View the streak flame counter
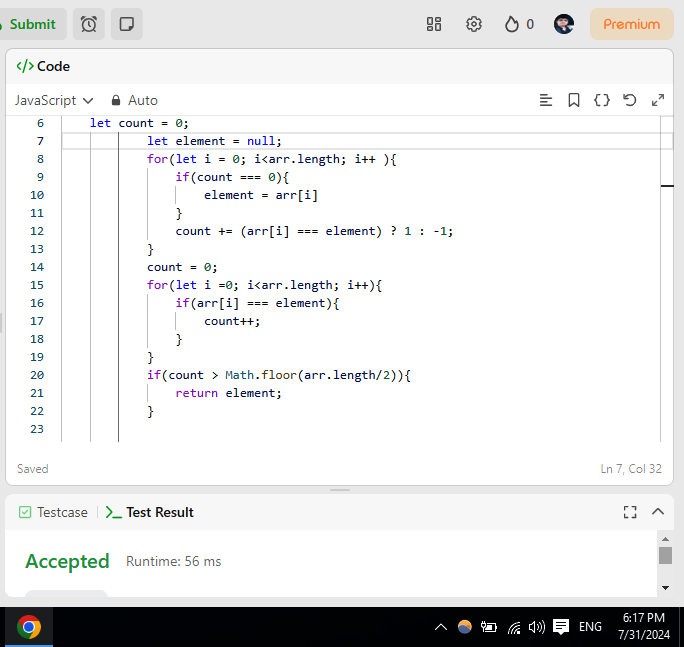684x647 pixels. pos(519,24)
